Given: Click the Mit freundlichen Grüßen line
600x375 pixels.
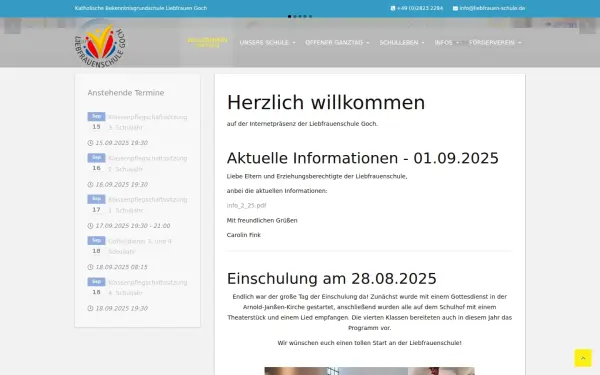Looking at the screenshot, I should (262, 220).
